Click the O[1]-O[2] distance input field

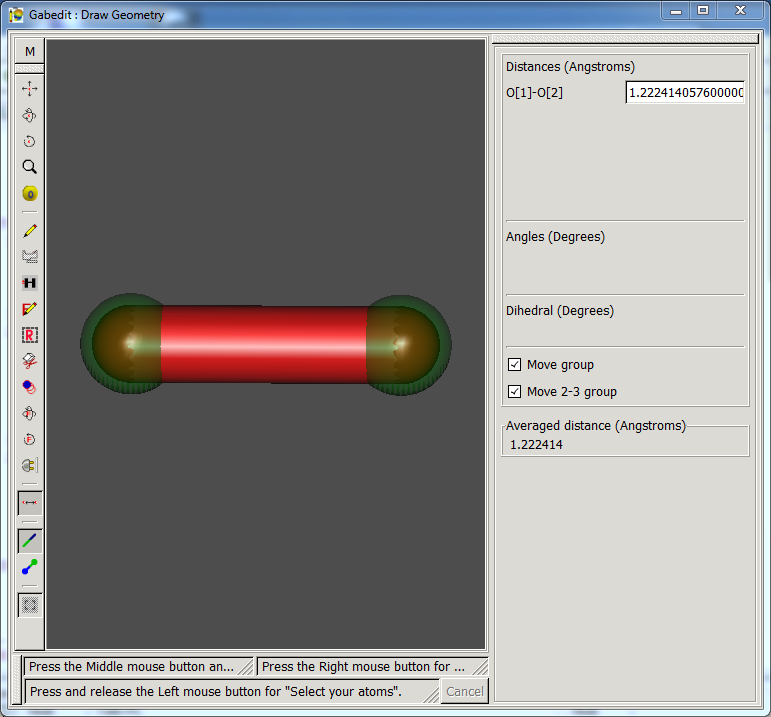[x=685, y=93]
